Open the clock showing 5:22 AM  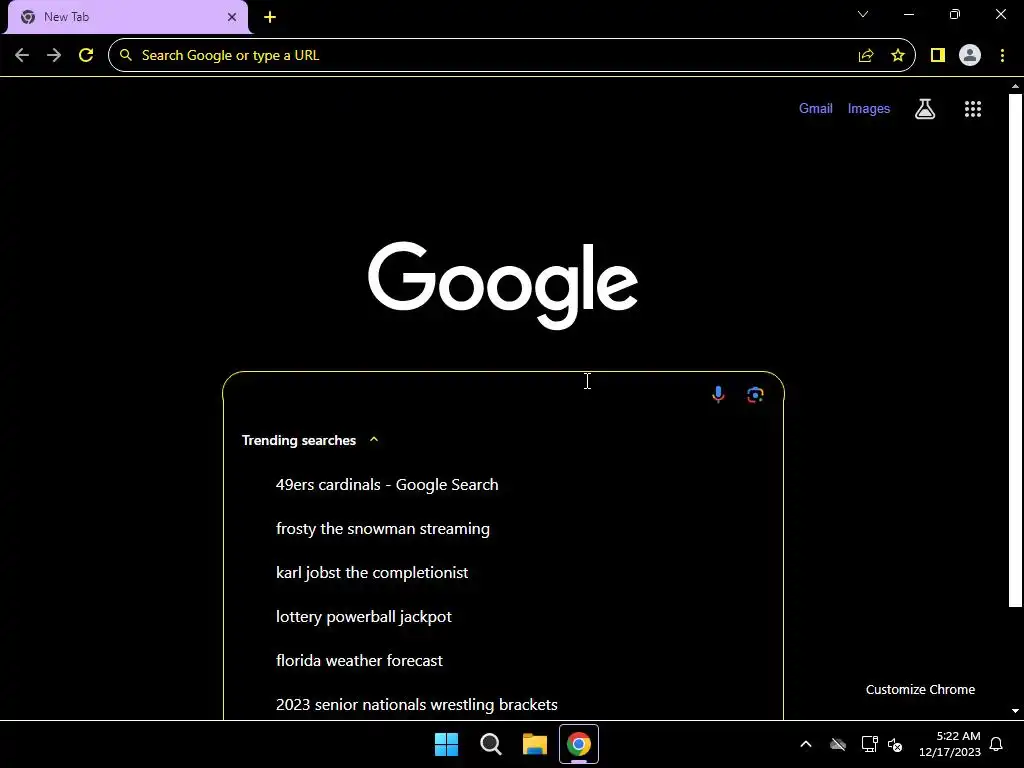[x=950, y=744]
